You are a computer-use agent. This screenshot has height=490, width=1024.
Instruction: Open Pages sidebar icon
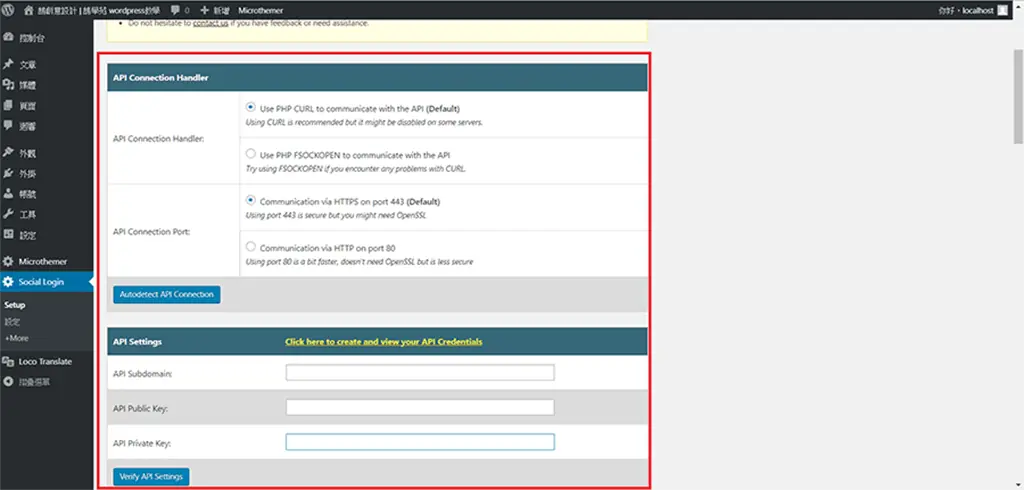point(8,105)
